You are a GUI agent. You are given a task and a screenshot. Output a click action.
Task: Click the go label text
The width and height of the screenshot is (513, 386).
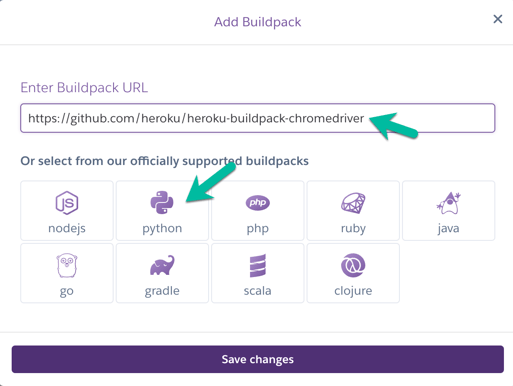click(x=67, y=292)
